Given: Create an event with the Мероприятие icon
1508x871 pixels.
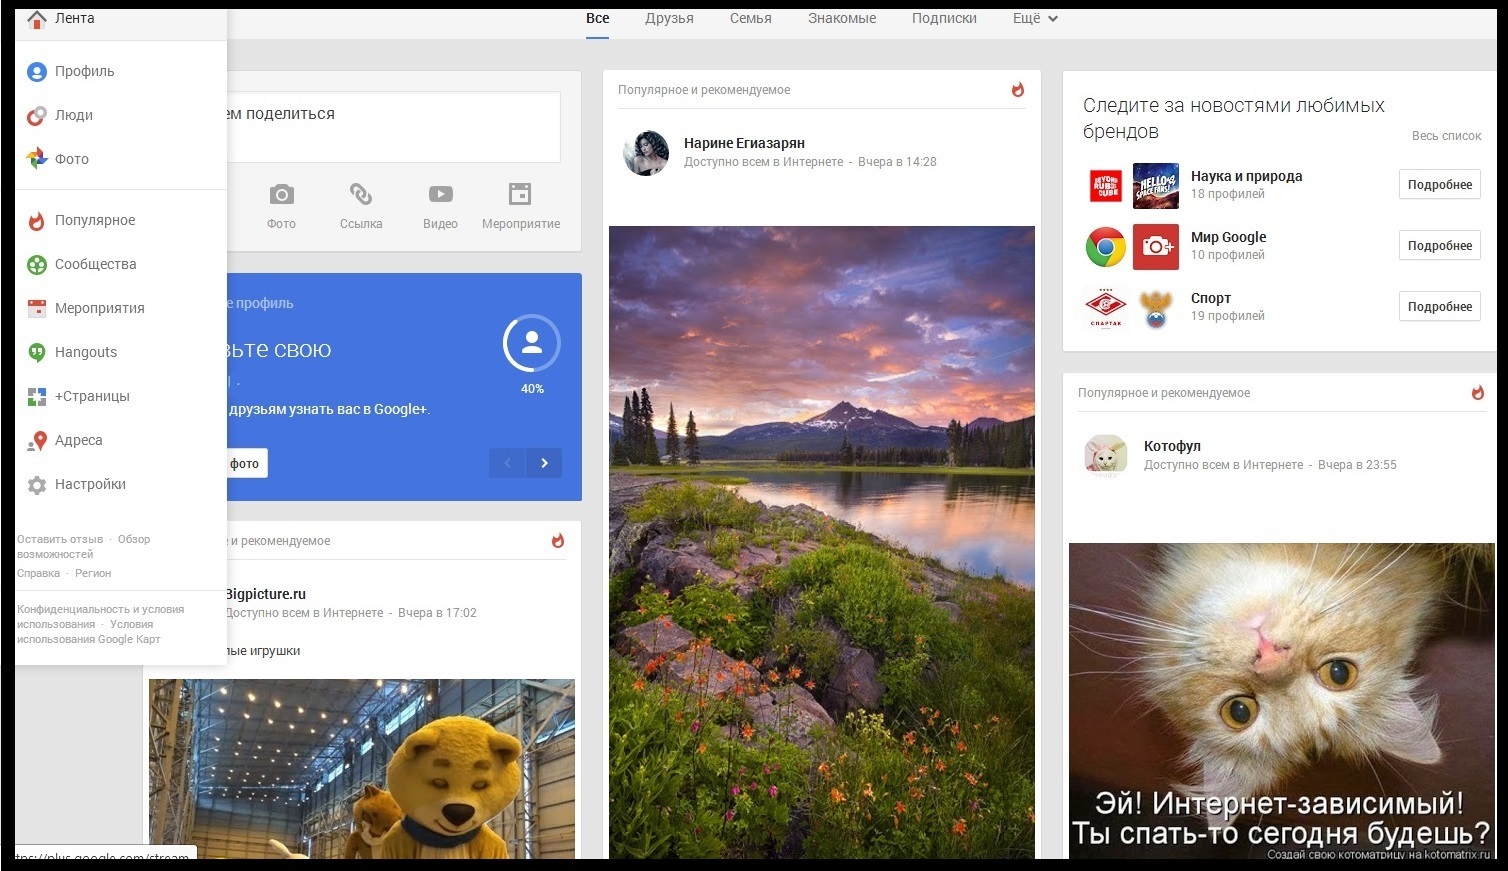Looking at the screenshot, I should pyautogui.click(x=520, y=194).
